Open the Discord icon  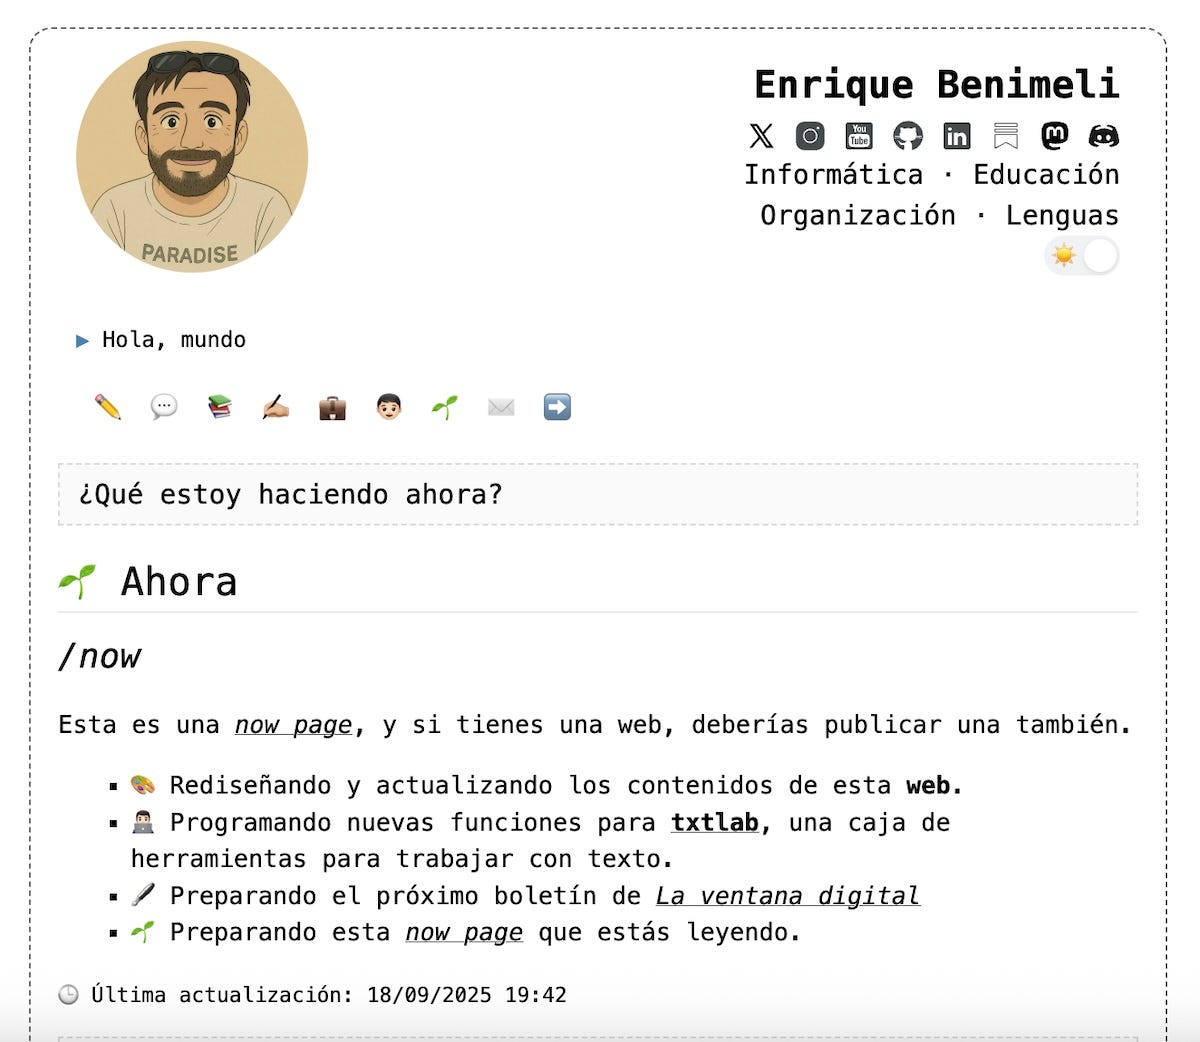coord(1104,135)
